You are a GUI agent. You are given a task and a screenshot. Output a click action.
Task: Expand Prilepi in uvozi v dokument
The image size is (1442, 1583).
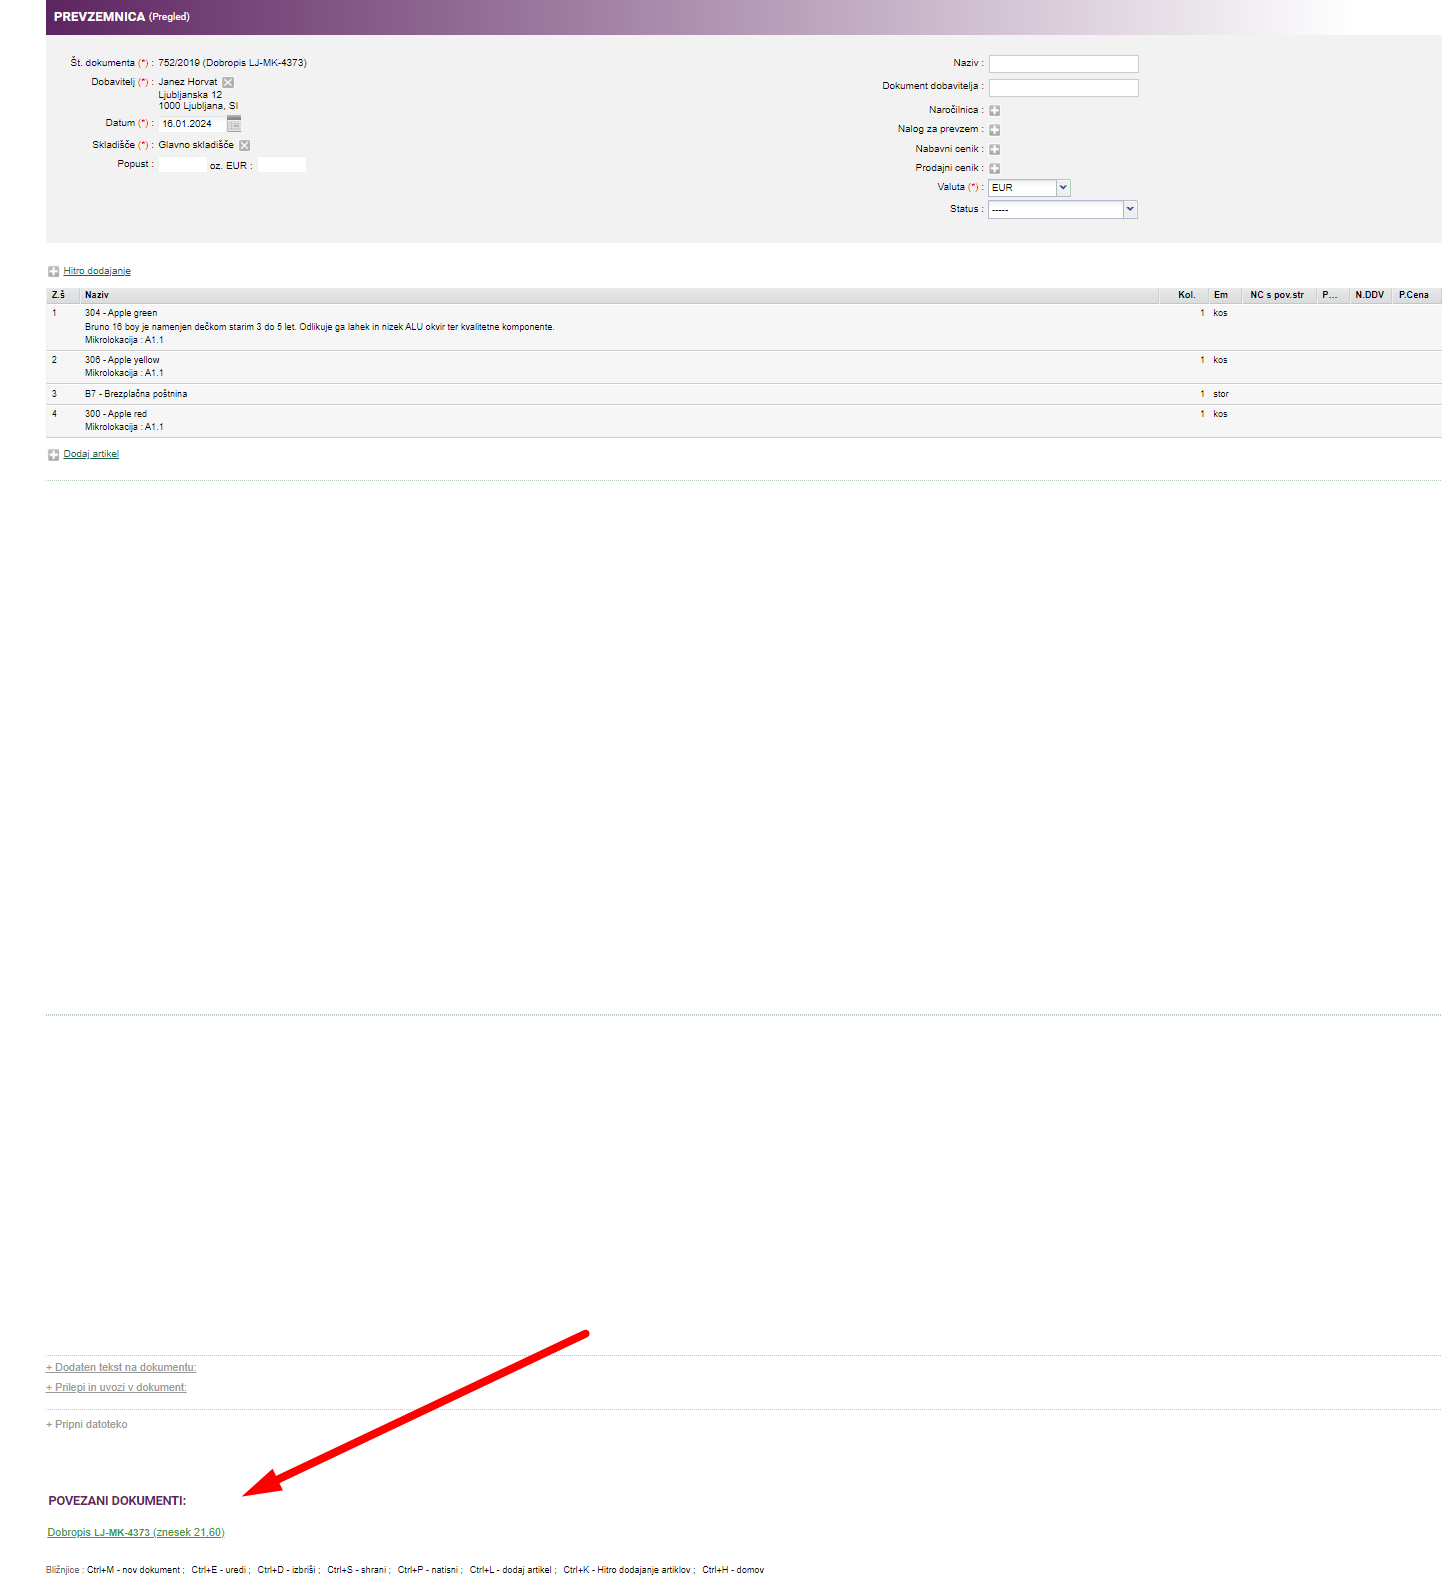(x=116, y=1387)
